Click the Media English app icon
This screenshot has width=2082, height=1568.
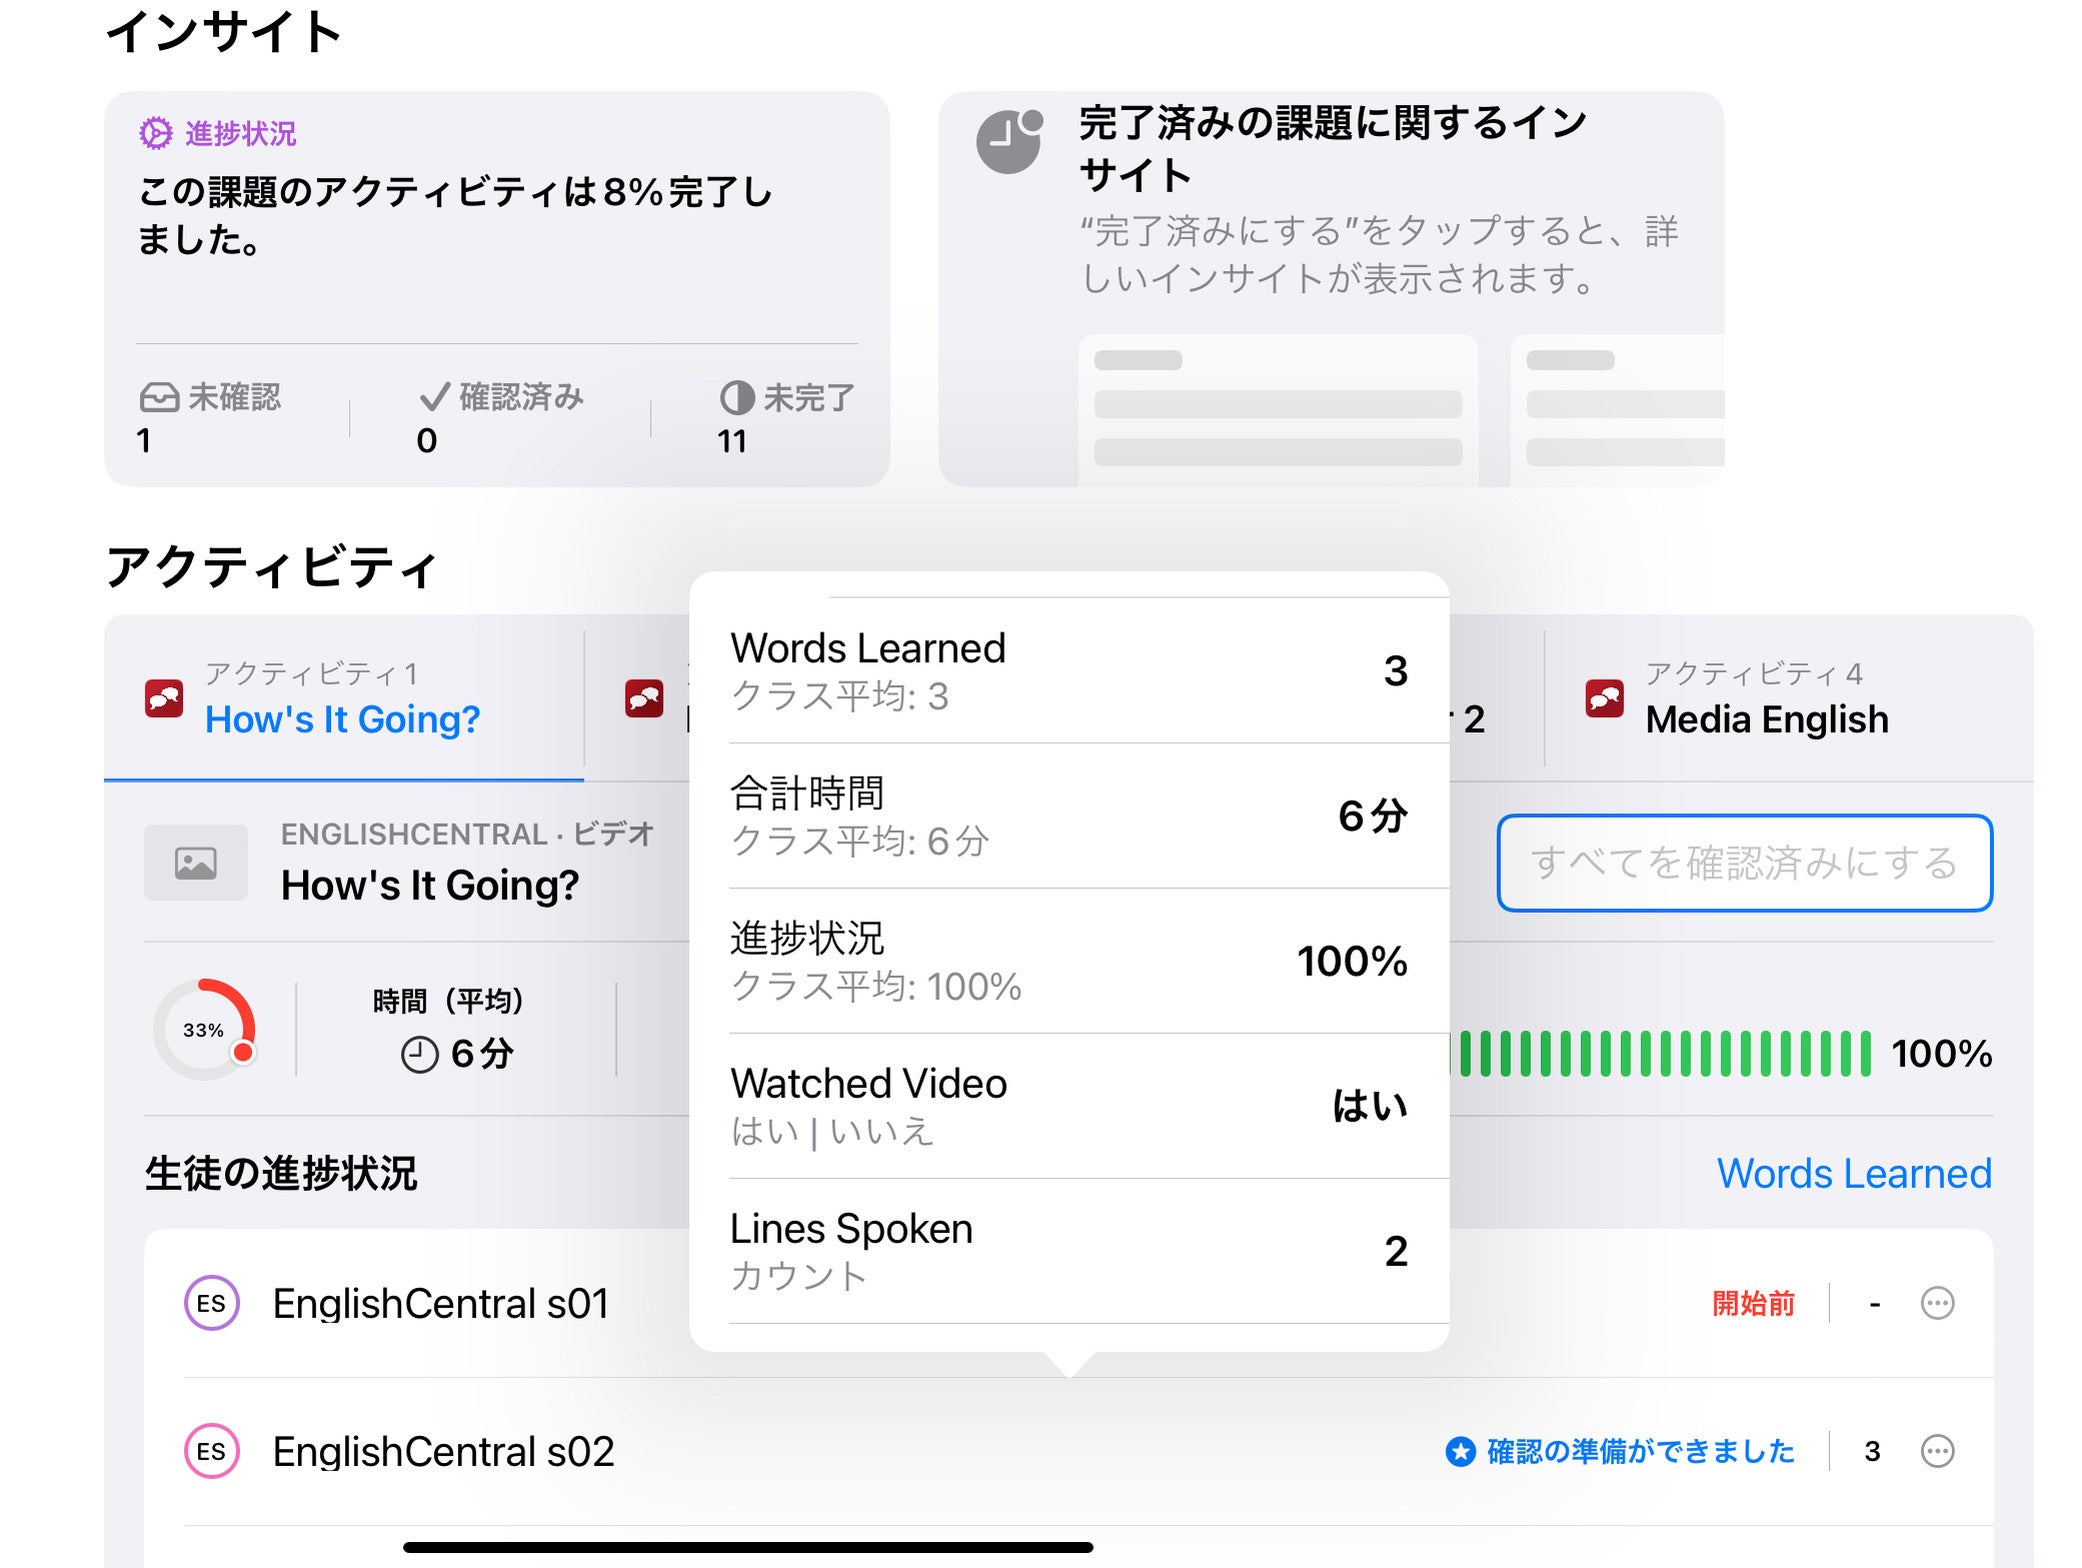[x=1604, y=698]
